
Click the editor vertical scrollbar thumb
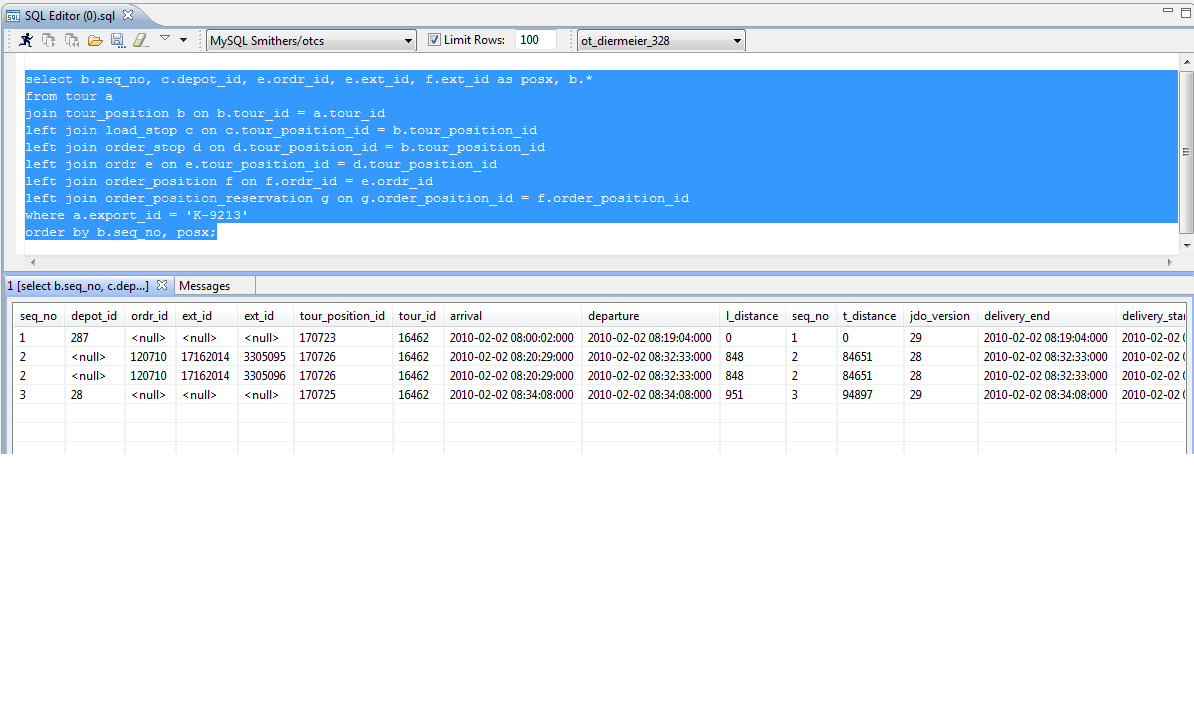click(x=1186, y=152)
